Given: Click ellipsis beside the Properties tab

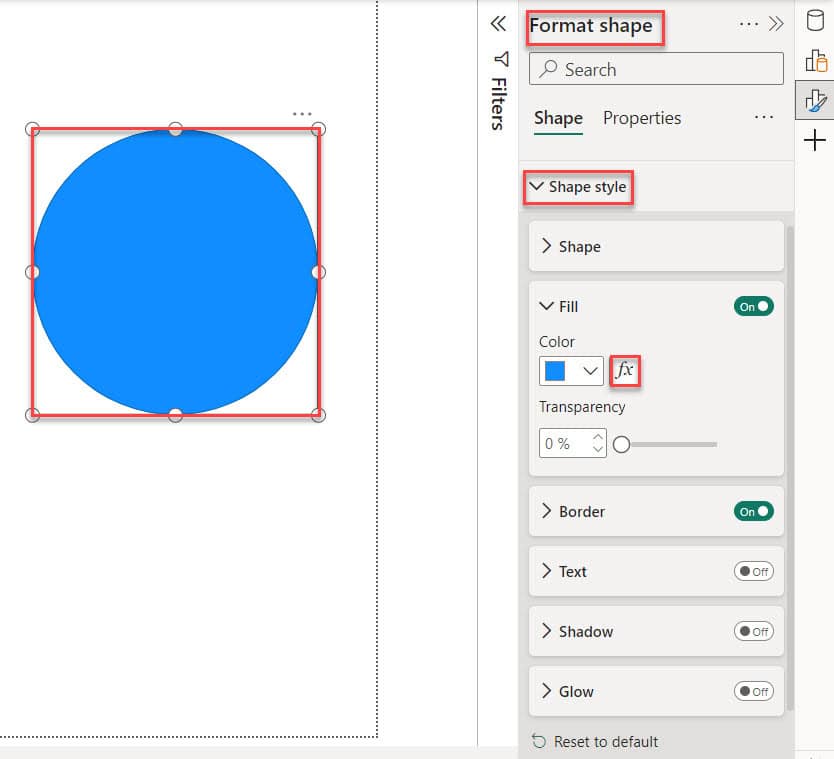Looking at the screenshot, I should click(764, 117).
